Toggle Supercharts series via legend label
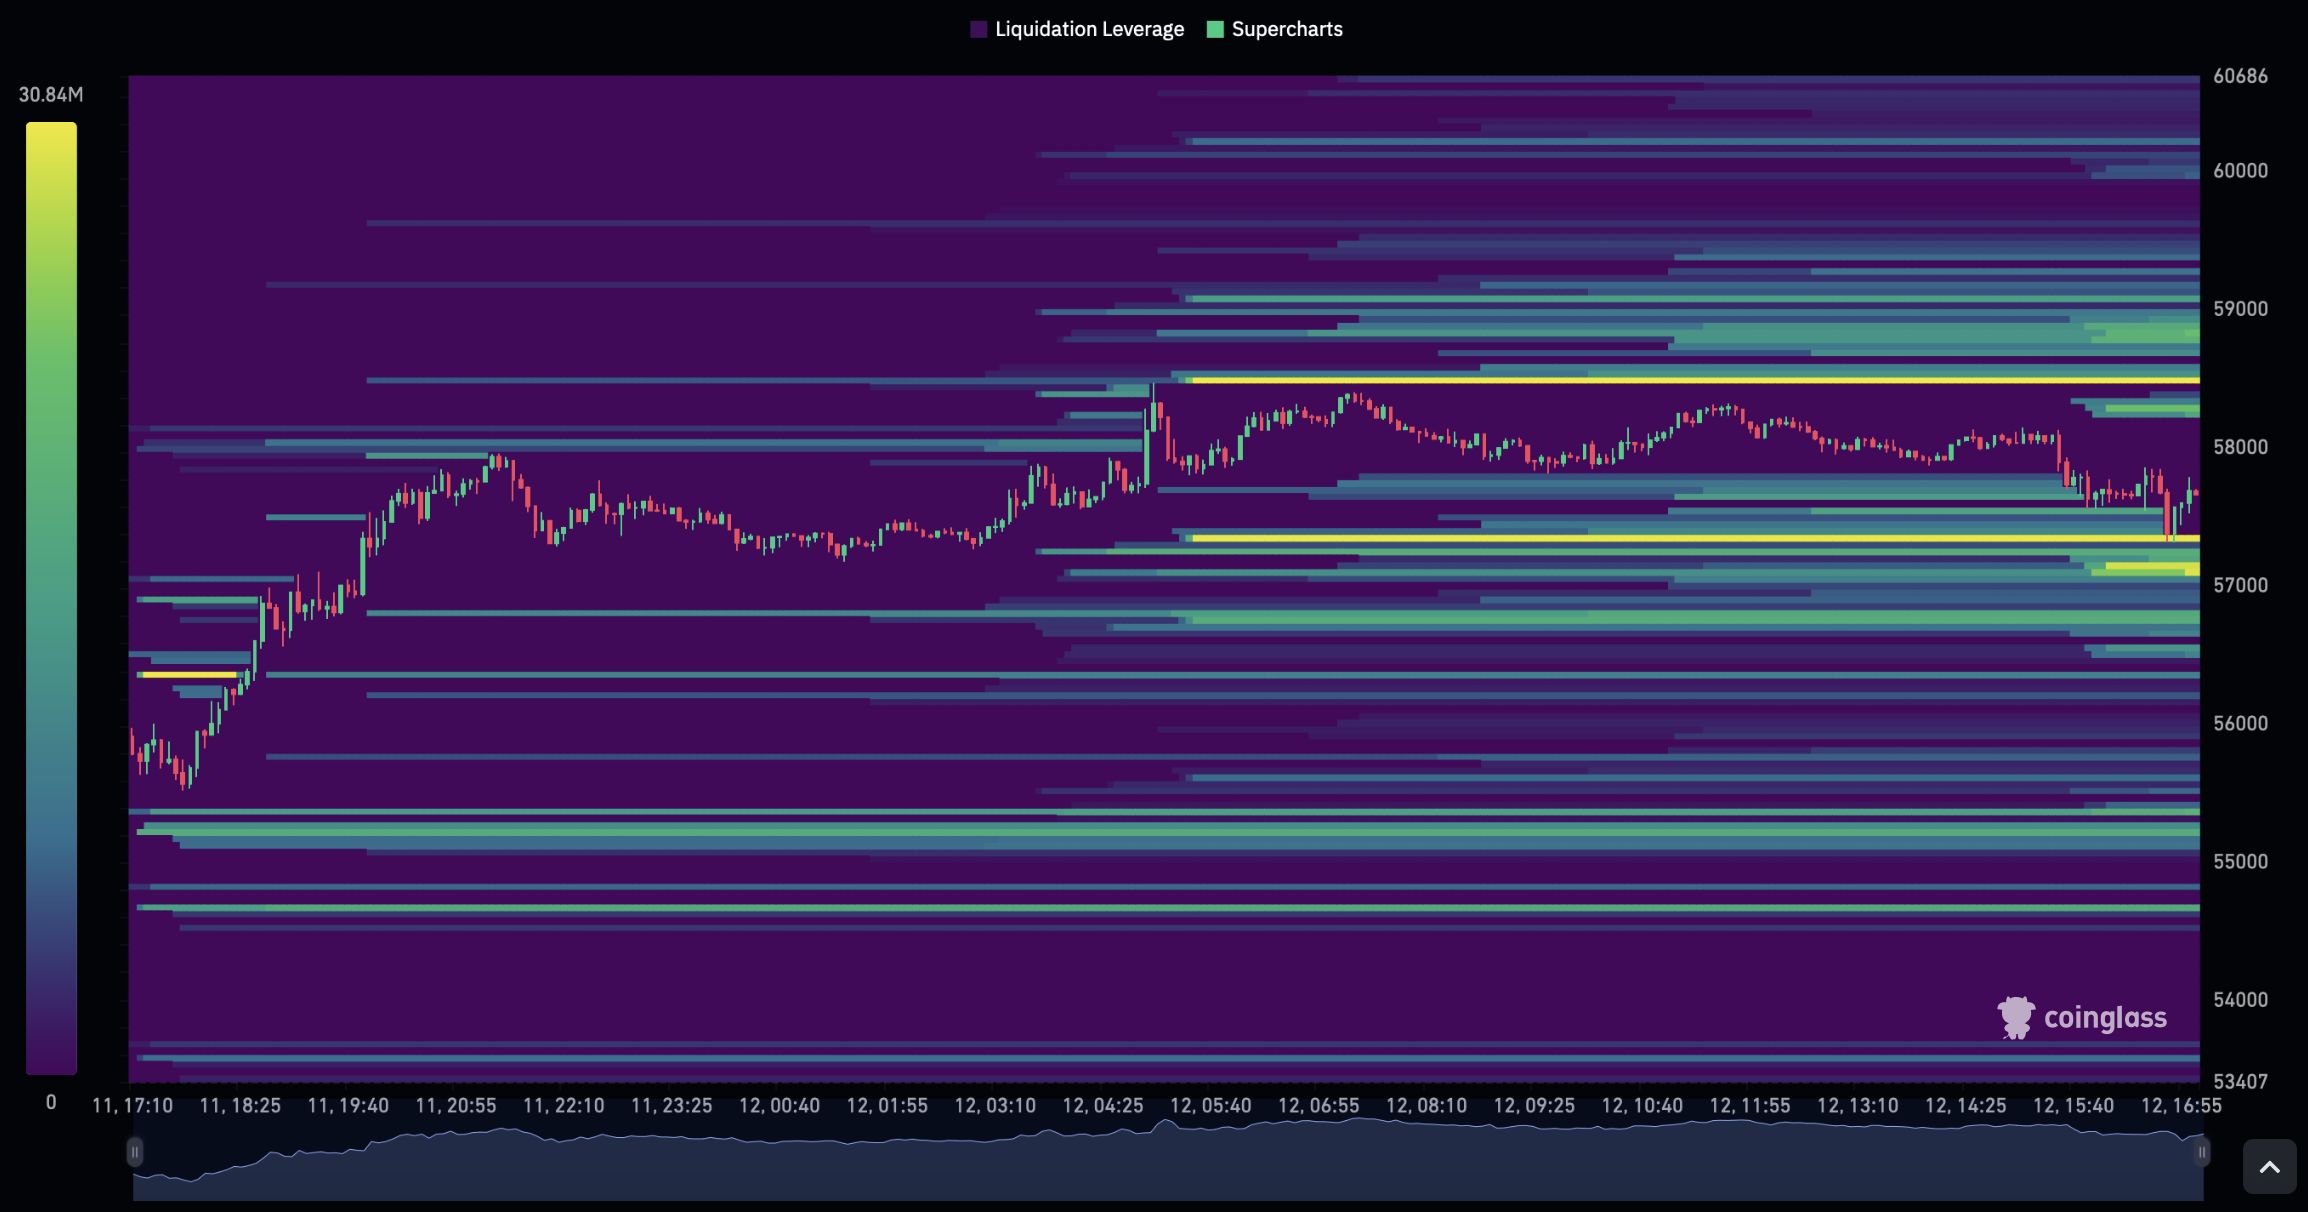The width and height of the screenshot is (2308, 1212). coord(1287,30)
